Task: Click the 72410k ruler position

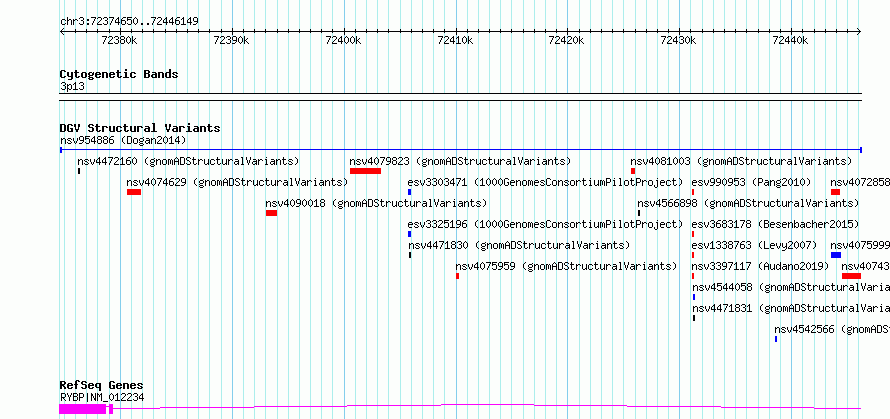Action: coord(456,40)
